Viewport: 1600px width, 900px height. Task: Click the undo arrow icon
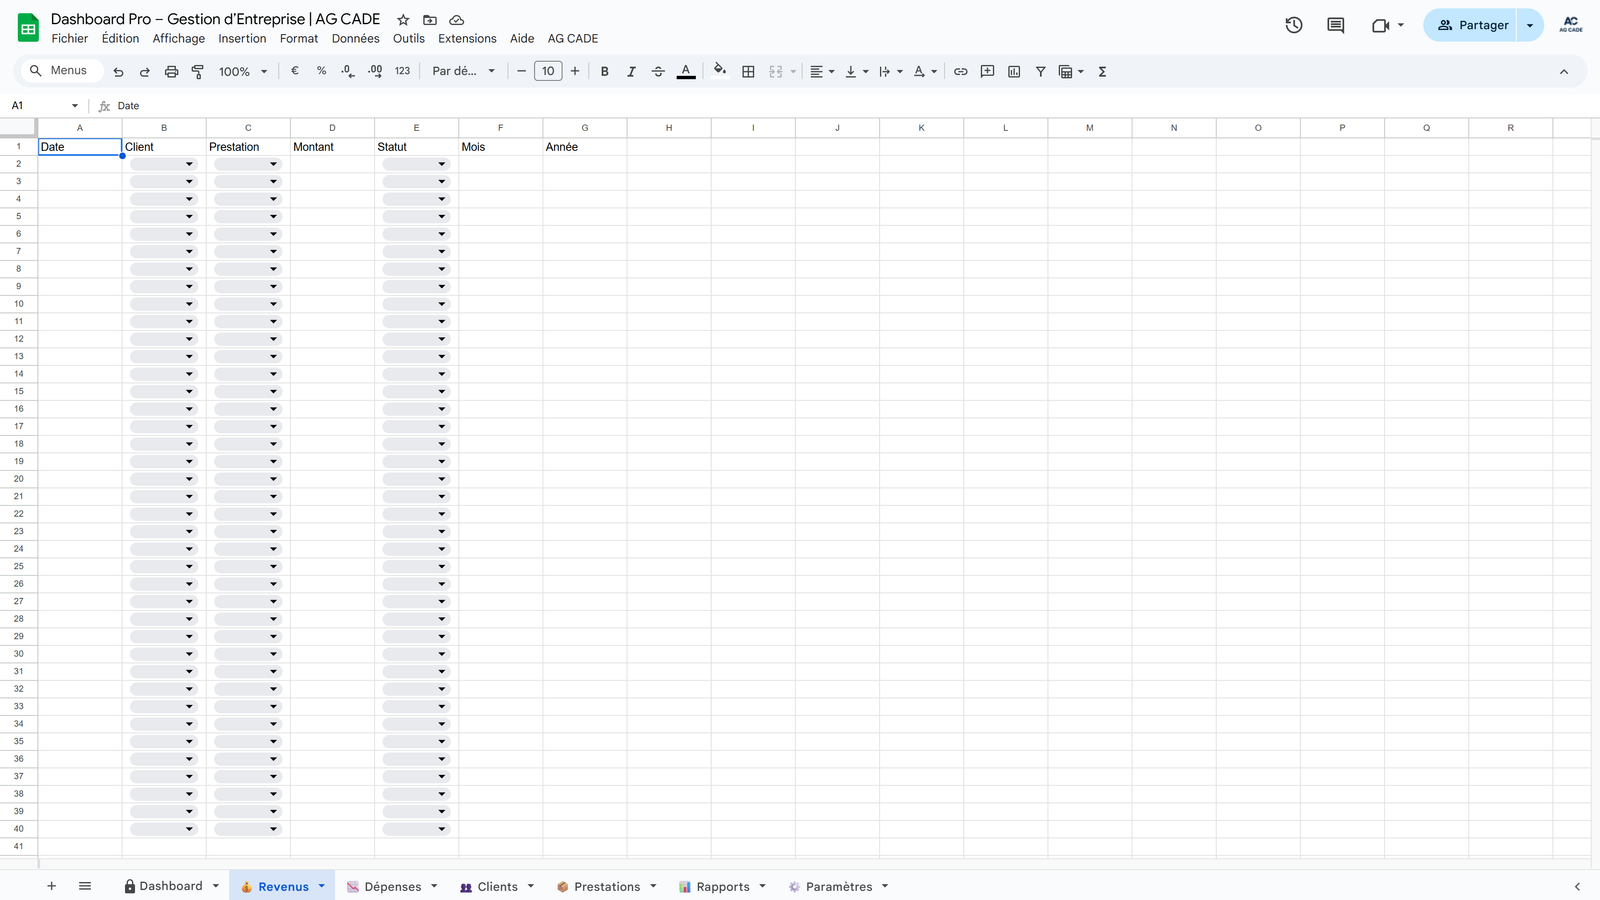point(118,72)
